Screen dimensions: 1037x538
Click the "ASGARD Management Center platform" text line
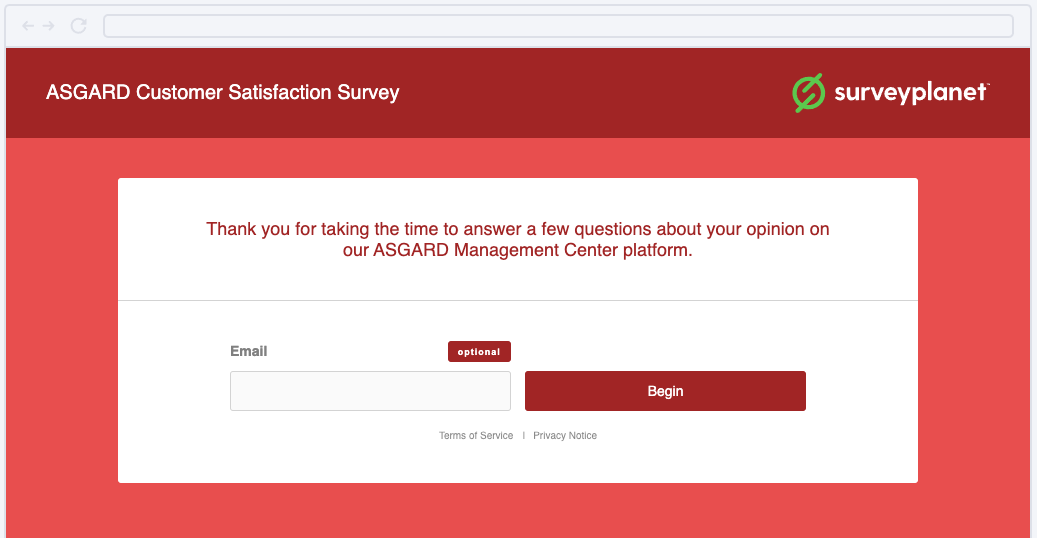coord(517,251)
